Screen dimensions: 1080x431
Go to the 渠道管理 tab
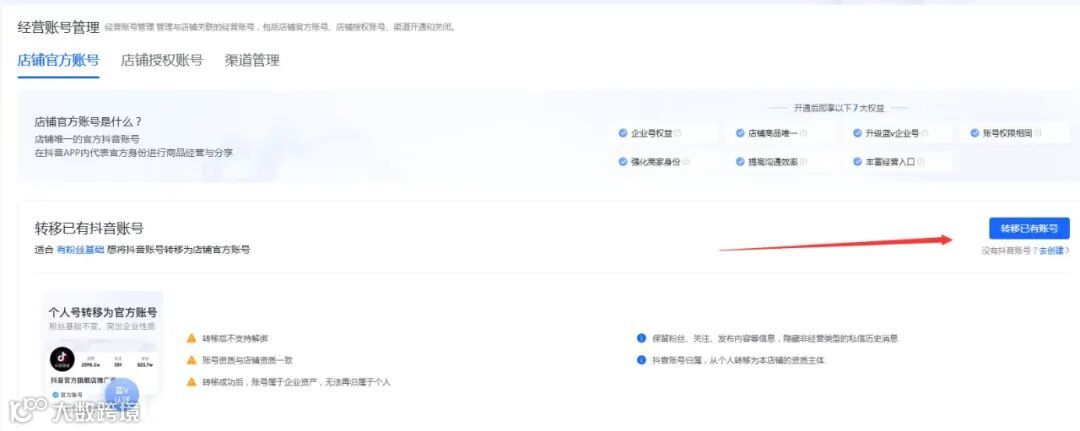tap(252, 60)
